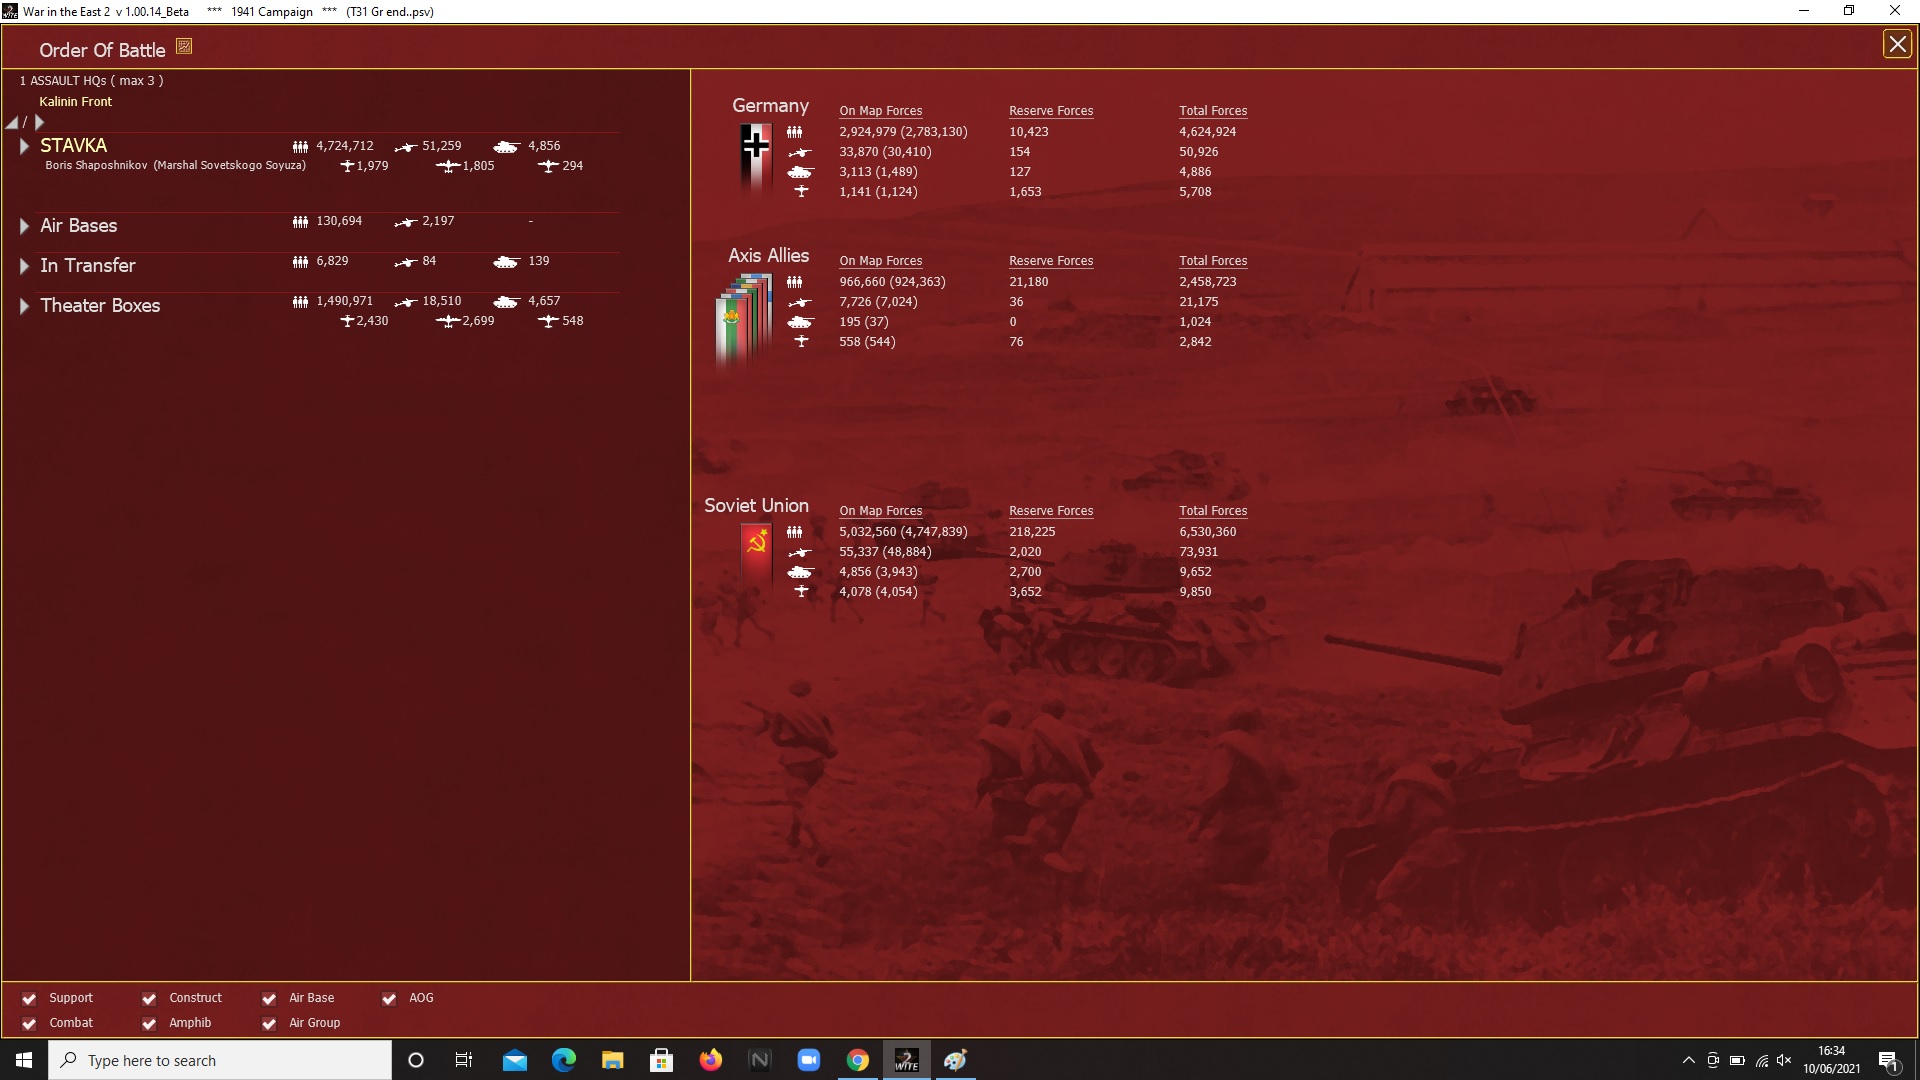Viewport: 1920px width, 1080px height.
Task: Click the Soviet Union Reserve Forces link
Action: (1050, 511)
